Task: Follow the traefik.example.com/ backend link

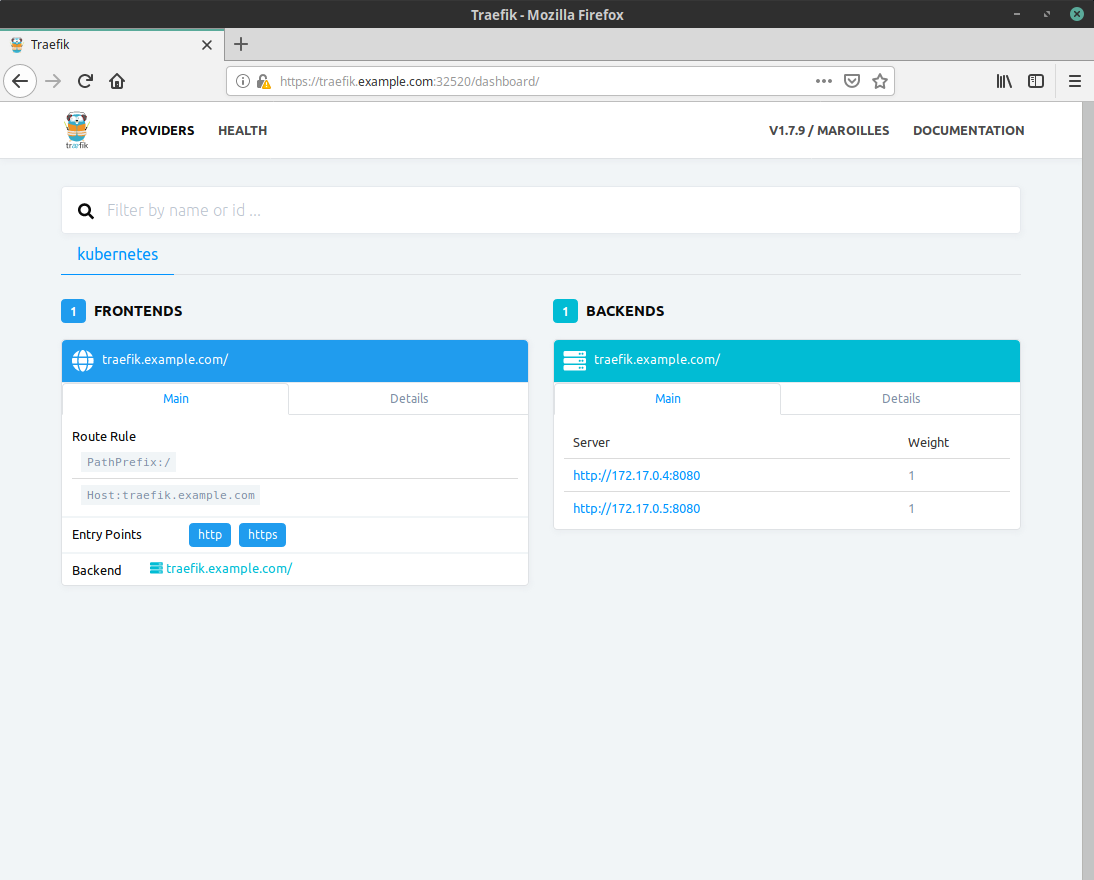Action: 229,568
